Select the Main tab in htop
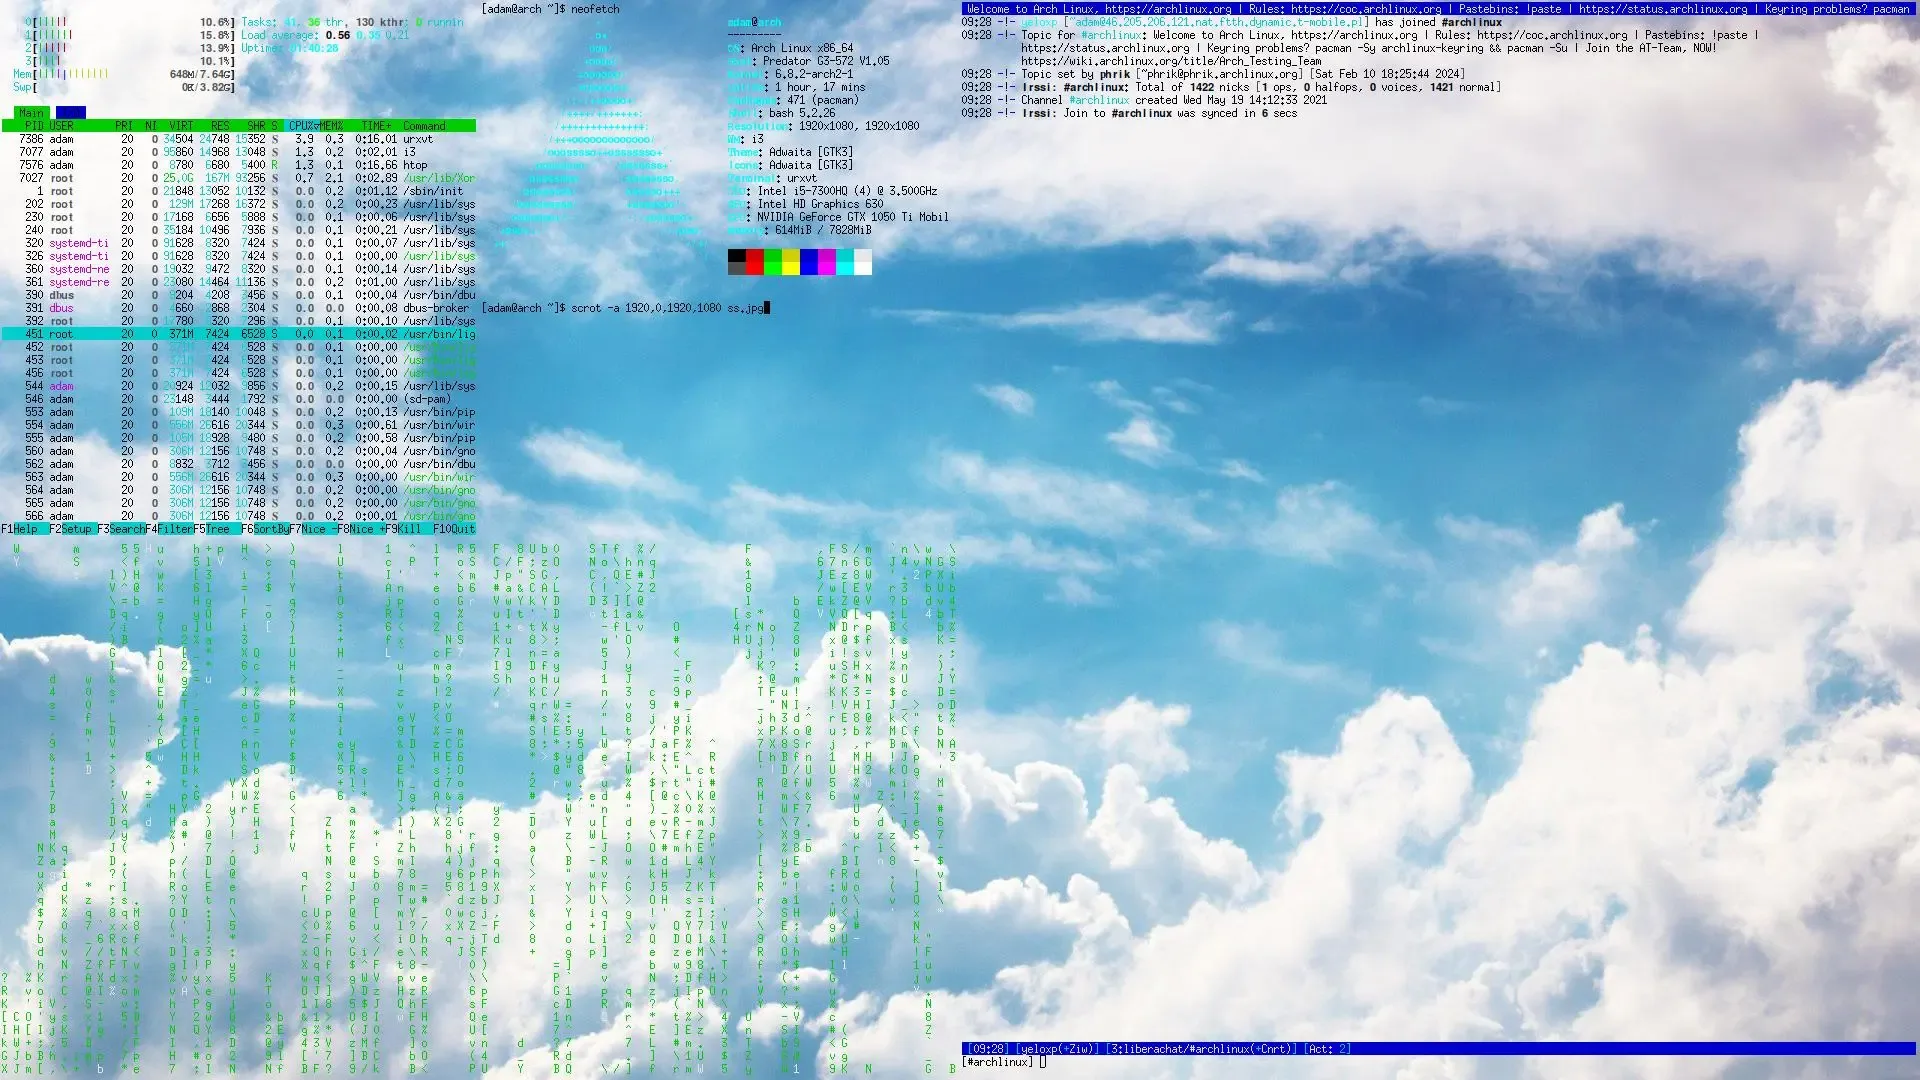1920x1080 pixels. coord(32,113)
